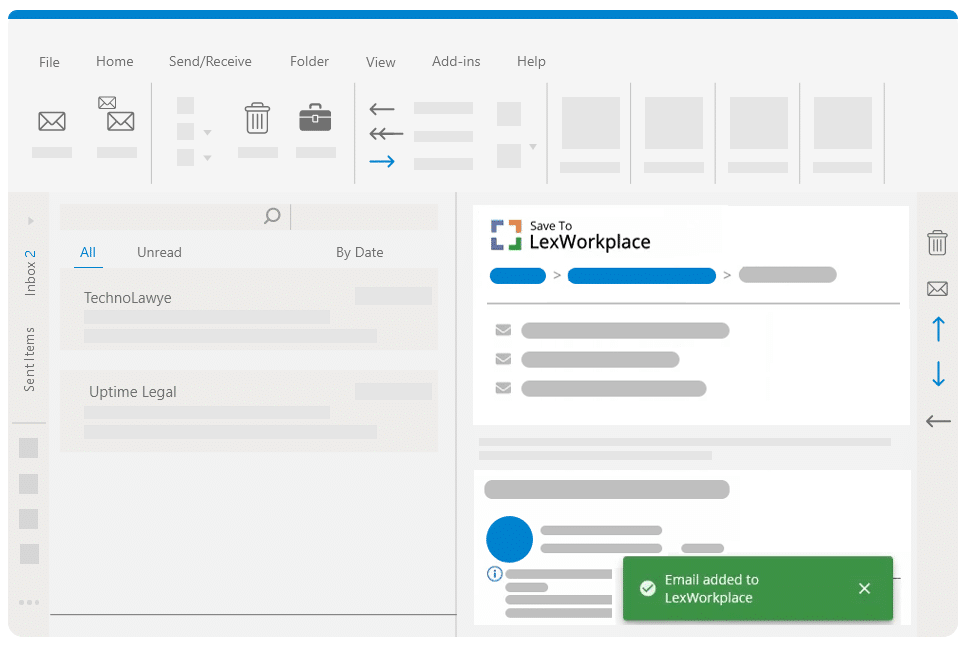This screenshot has height=648, width=970.
Task: Click the blue down-arrow in right sidebar
Action: (938, 374)
